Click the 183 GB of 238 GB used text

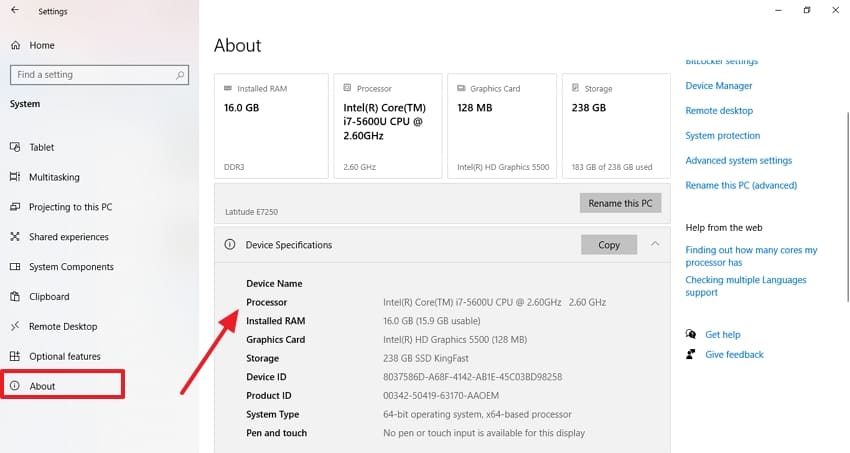click(611, 167)
